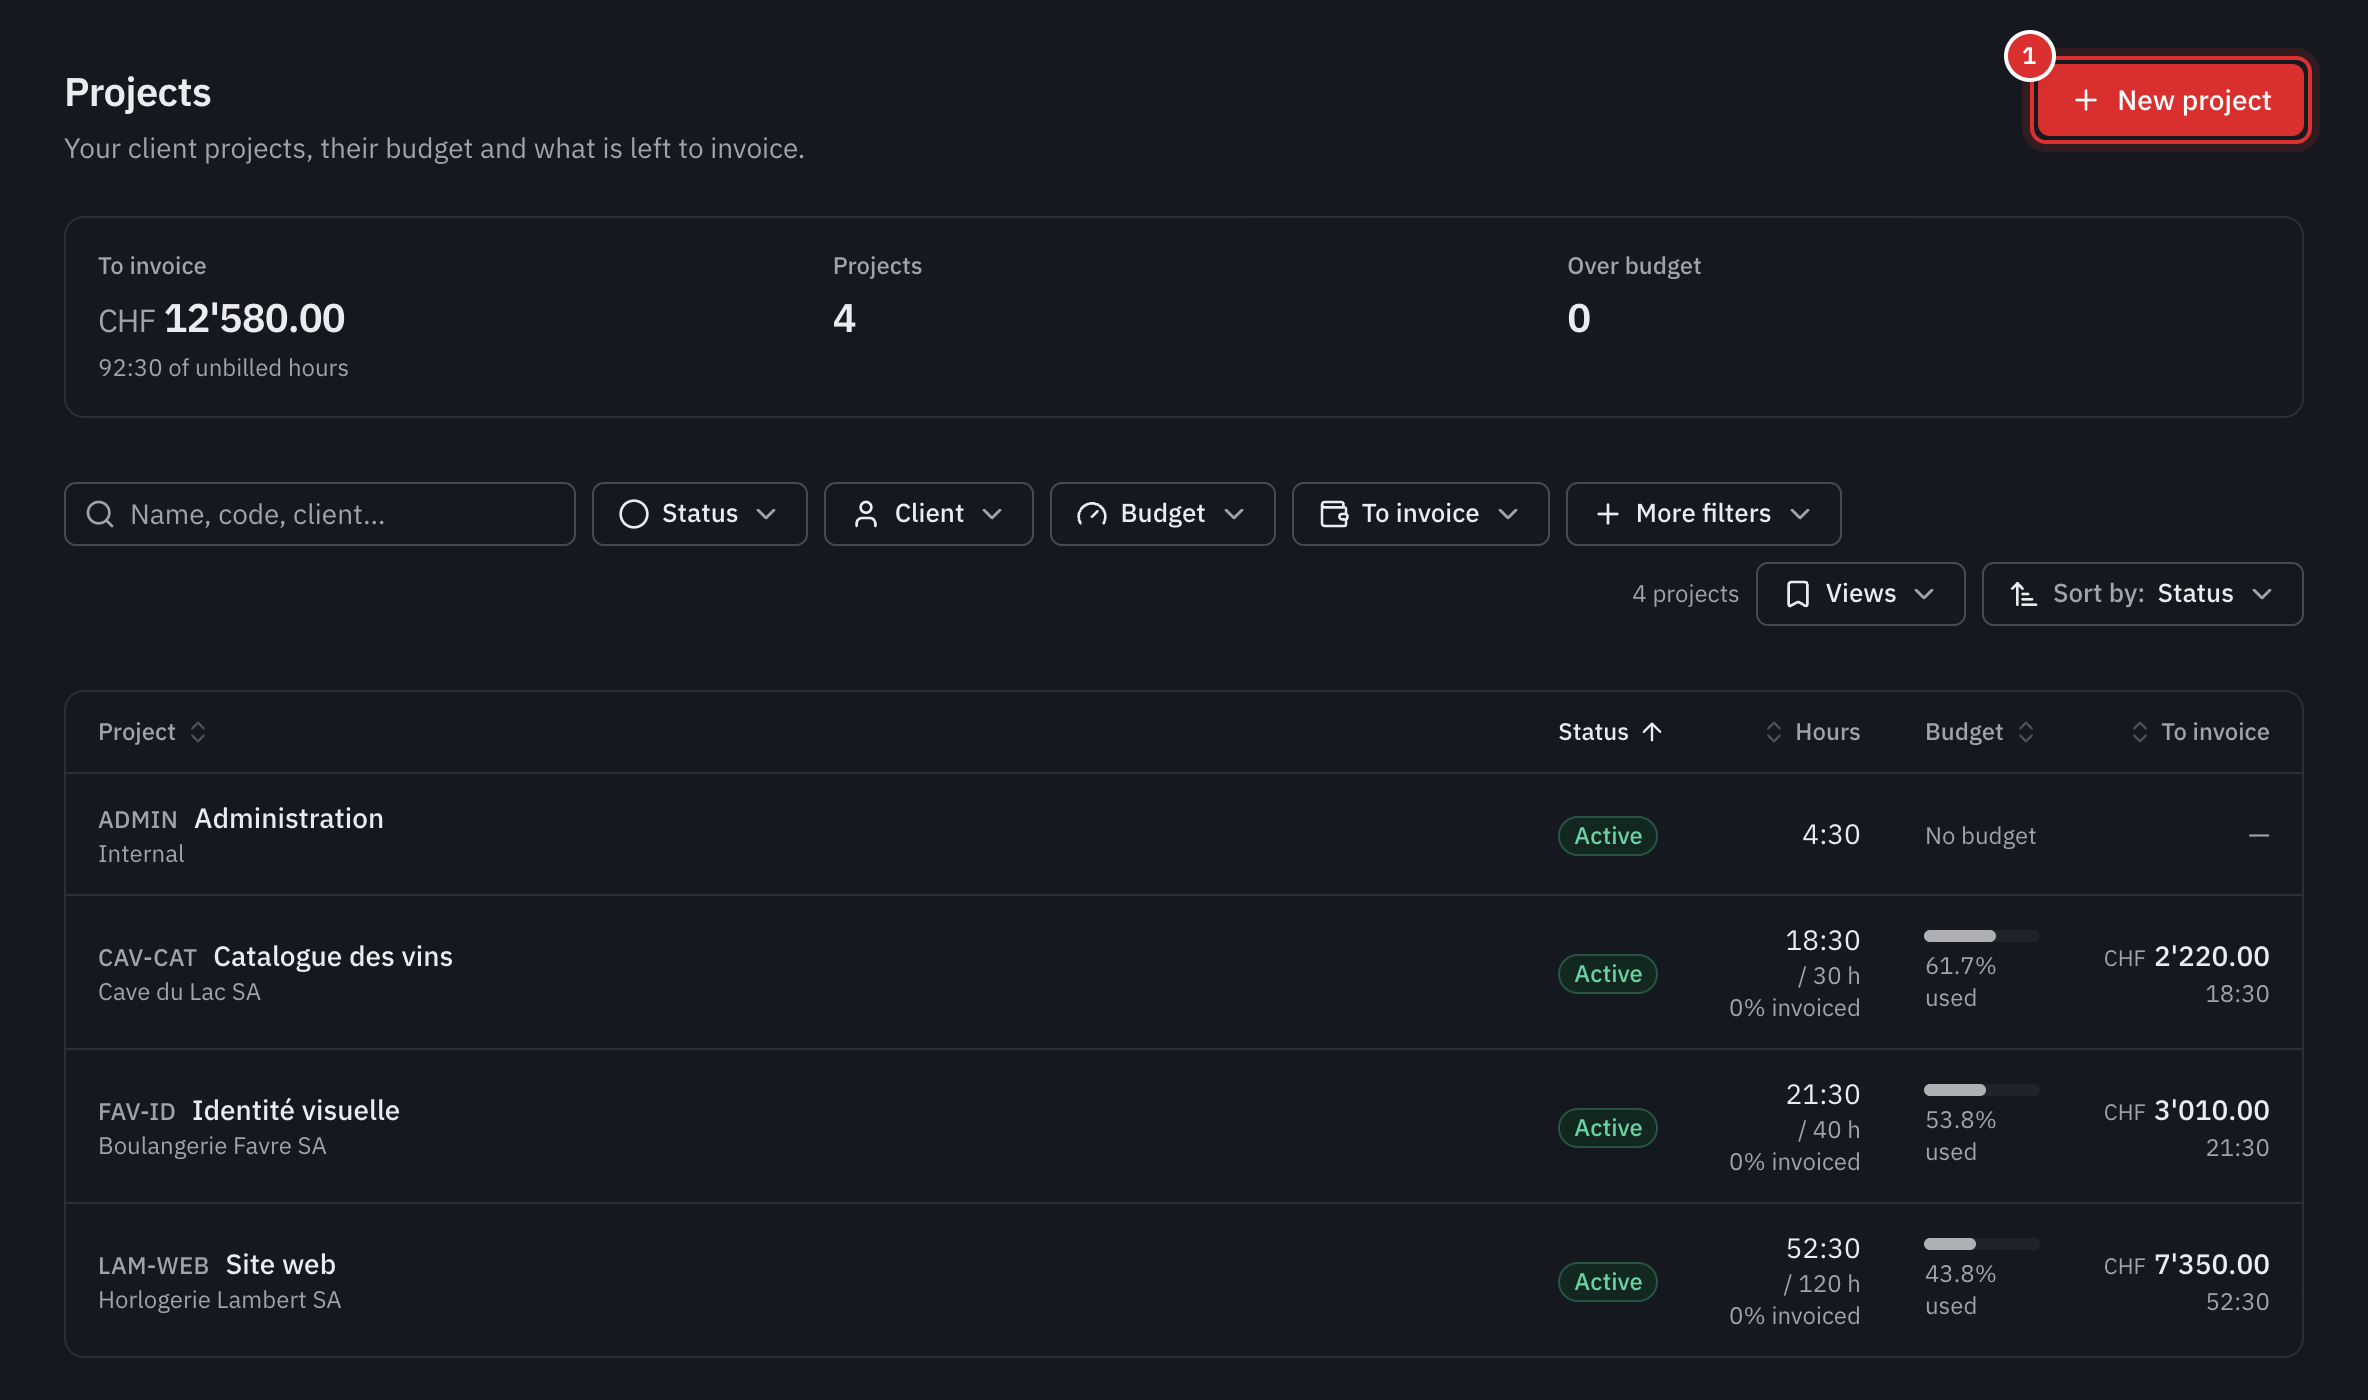
Task: Open the Administration project row
Action: point(1184,835)
